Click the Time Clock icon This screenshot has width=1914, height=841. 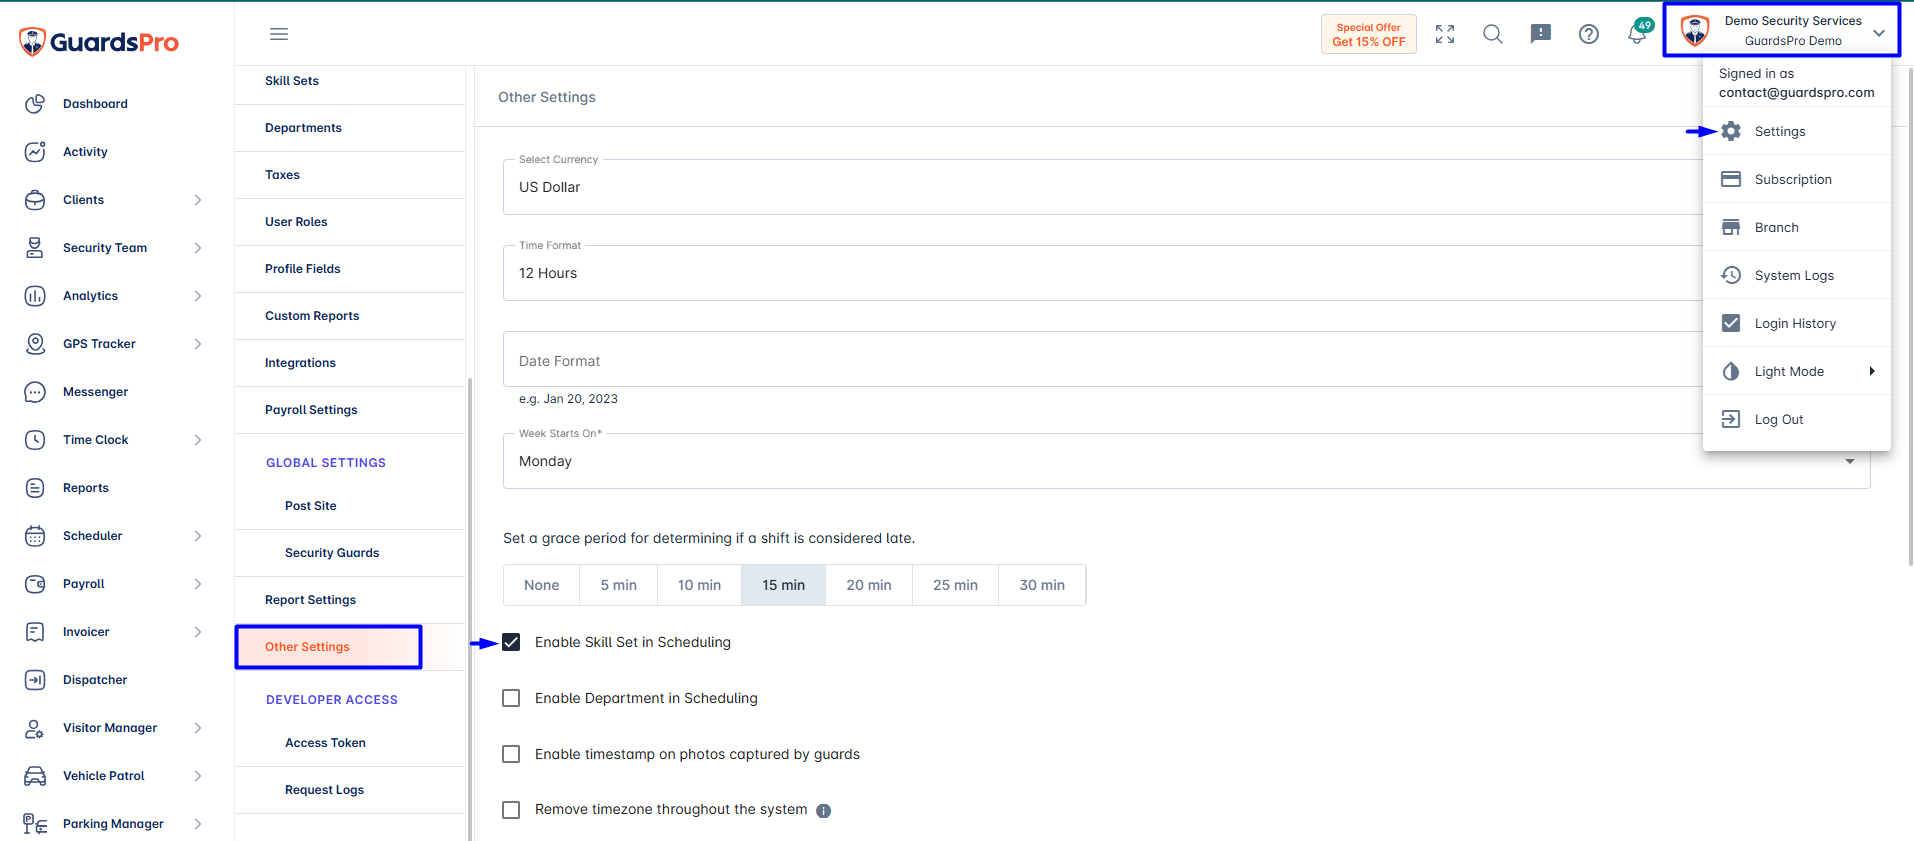tap(35, 440)
